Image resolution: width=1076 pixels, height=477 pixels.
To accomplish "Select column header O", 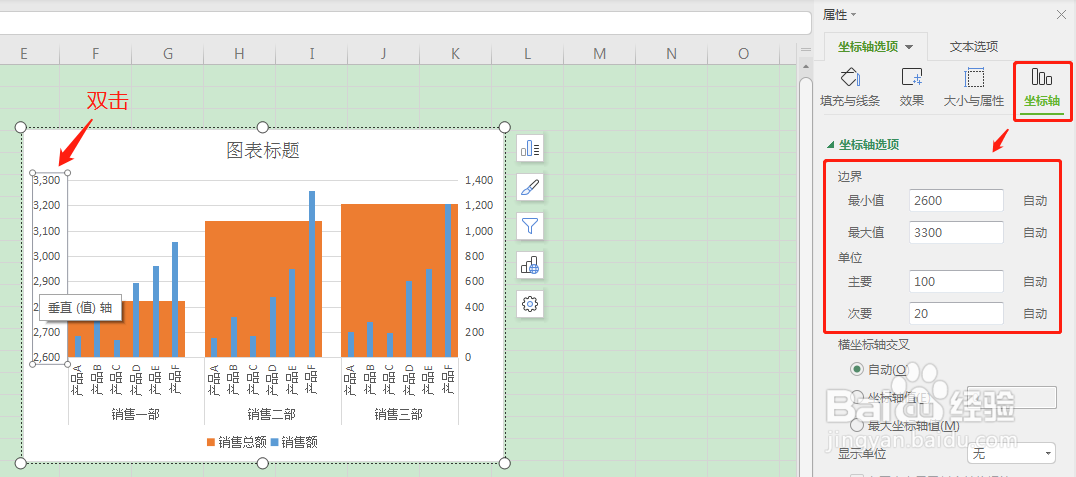I will point(744,54).
